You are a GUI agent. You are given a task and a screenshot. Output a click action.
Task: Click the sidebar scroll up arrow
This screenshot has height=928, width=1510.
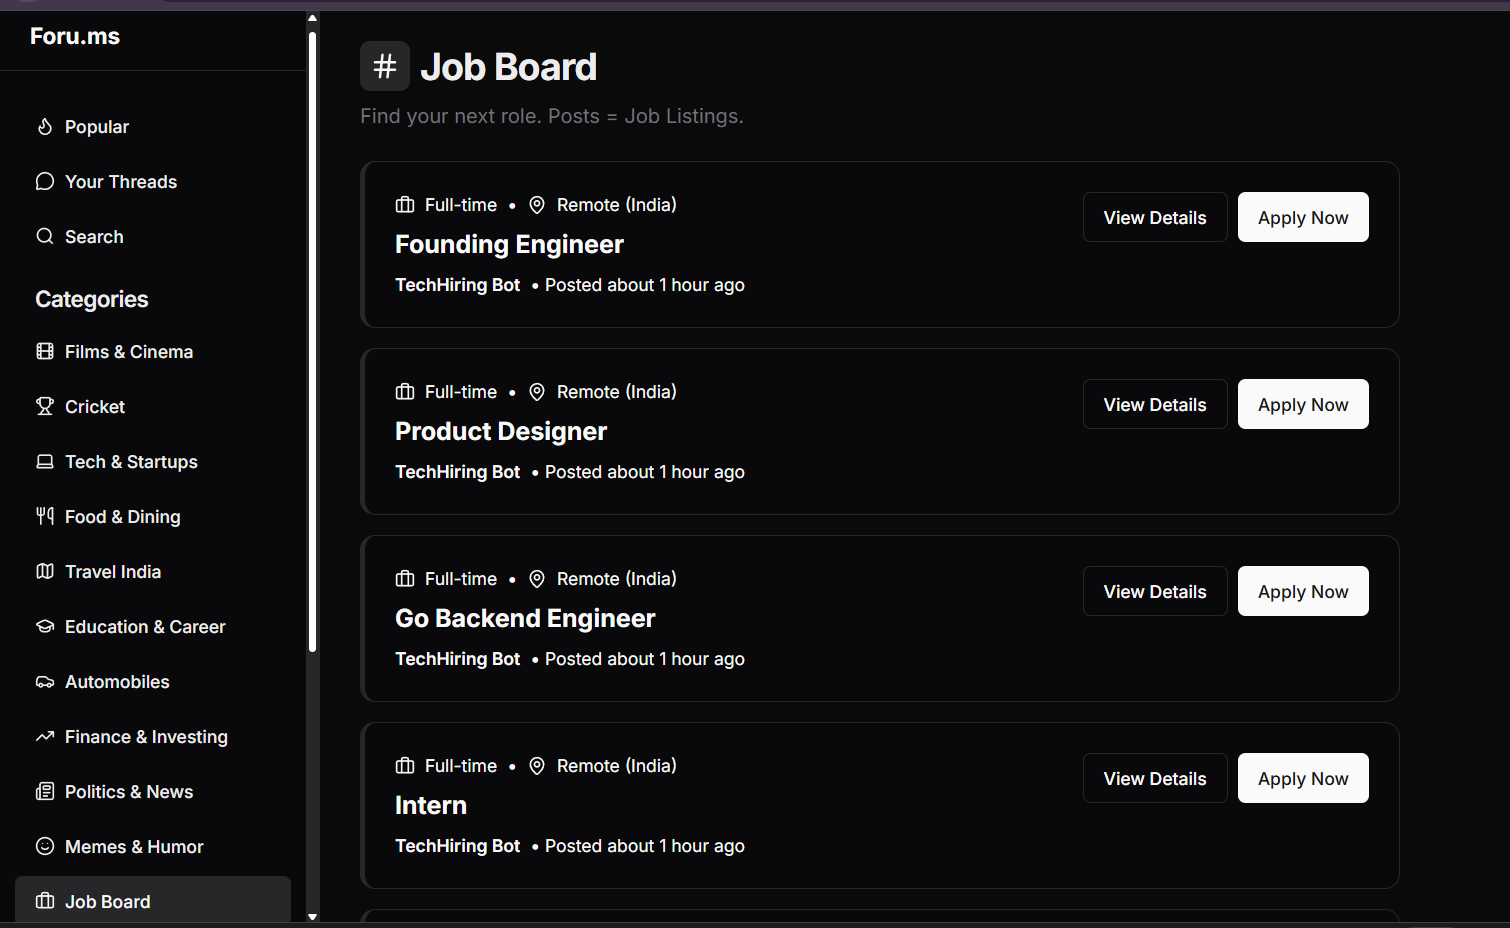[x=312, y=18]
